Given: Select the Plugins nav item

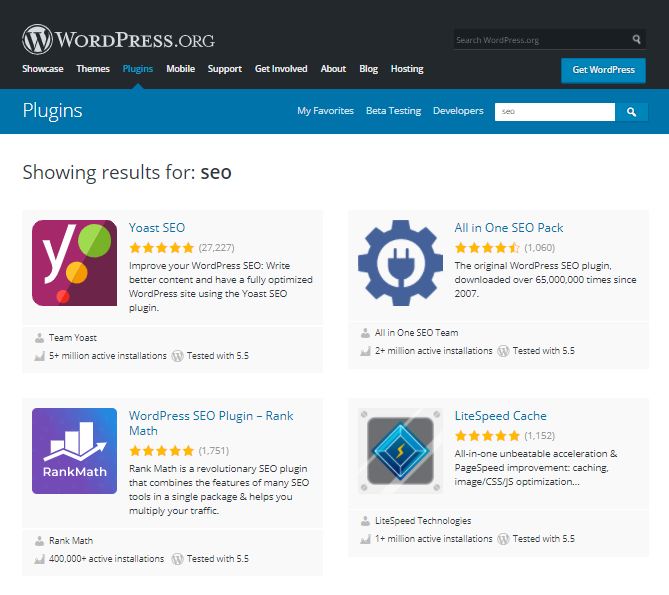Looking at the screenshot, I should (x=138, y=69).
